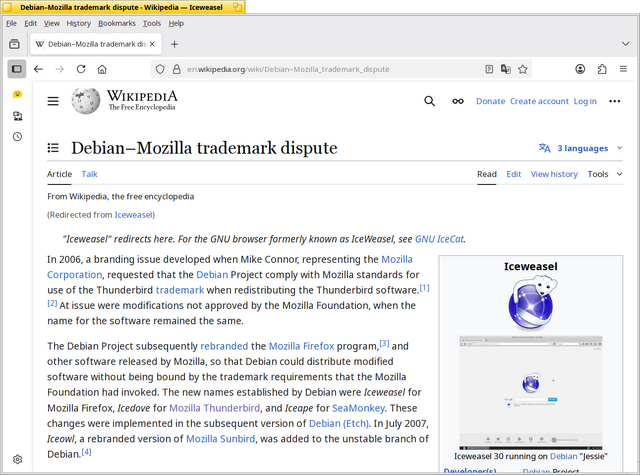Click the Create account link
The height and width of the screenshot is (475, 640).
539,101
